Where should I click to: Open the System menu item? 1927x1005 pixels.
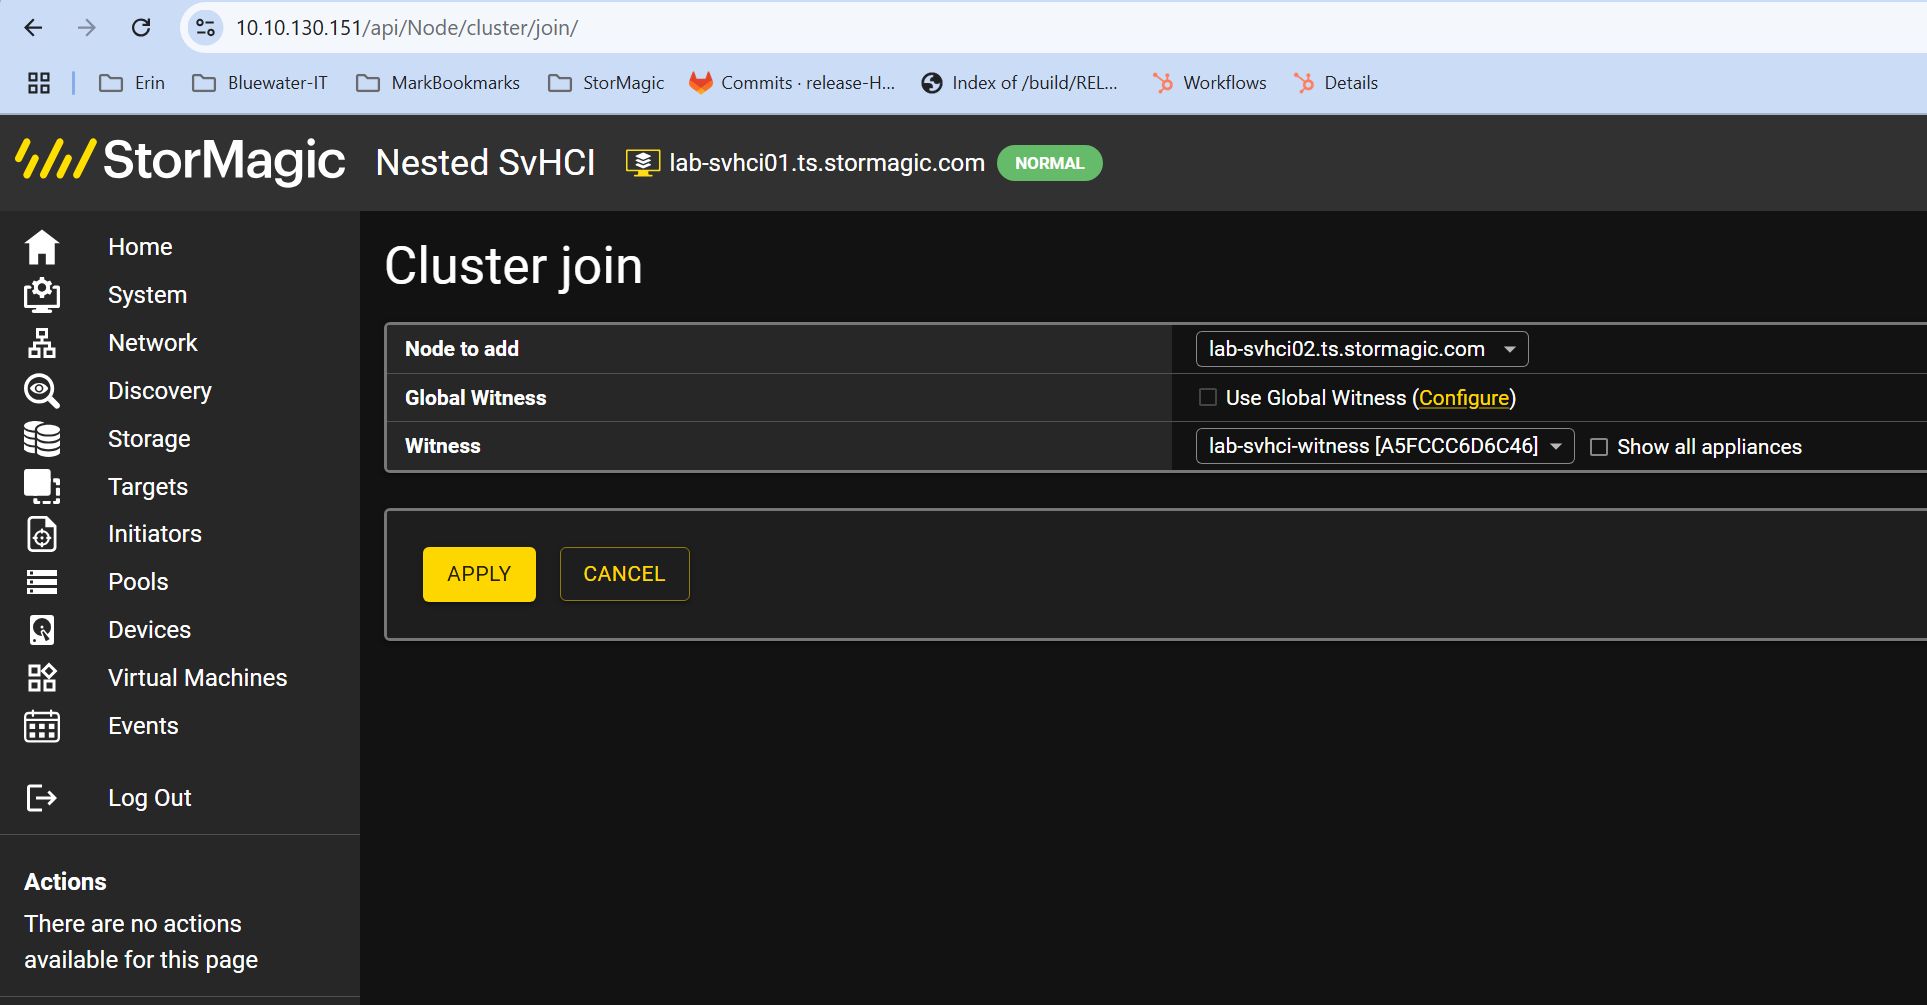pos(148,295)
